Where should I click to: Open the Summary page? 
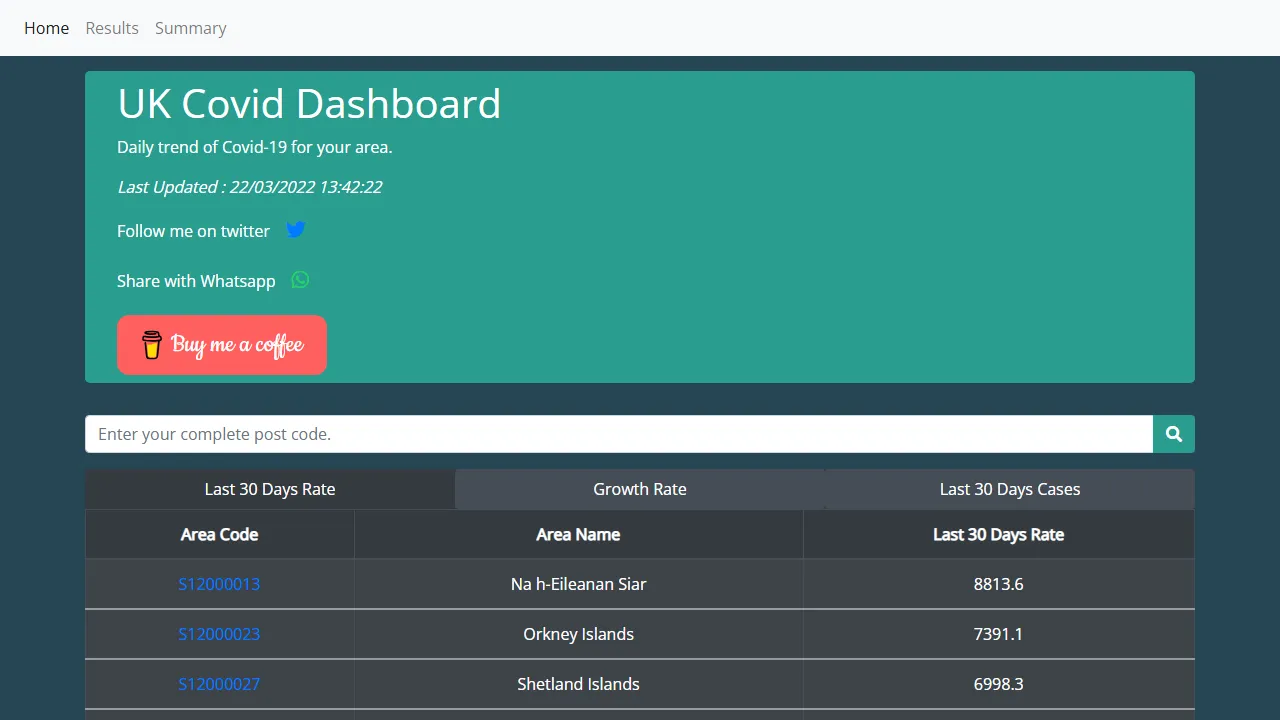coord(190,28)
